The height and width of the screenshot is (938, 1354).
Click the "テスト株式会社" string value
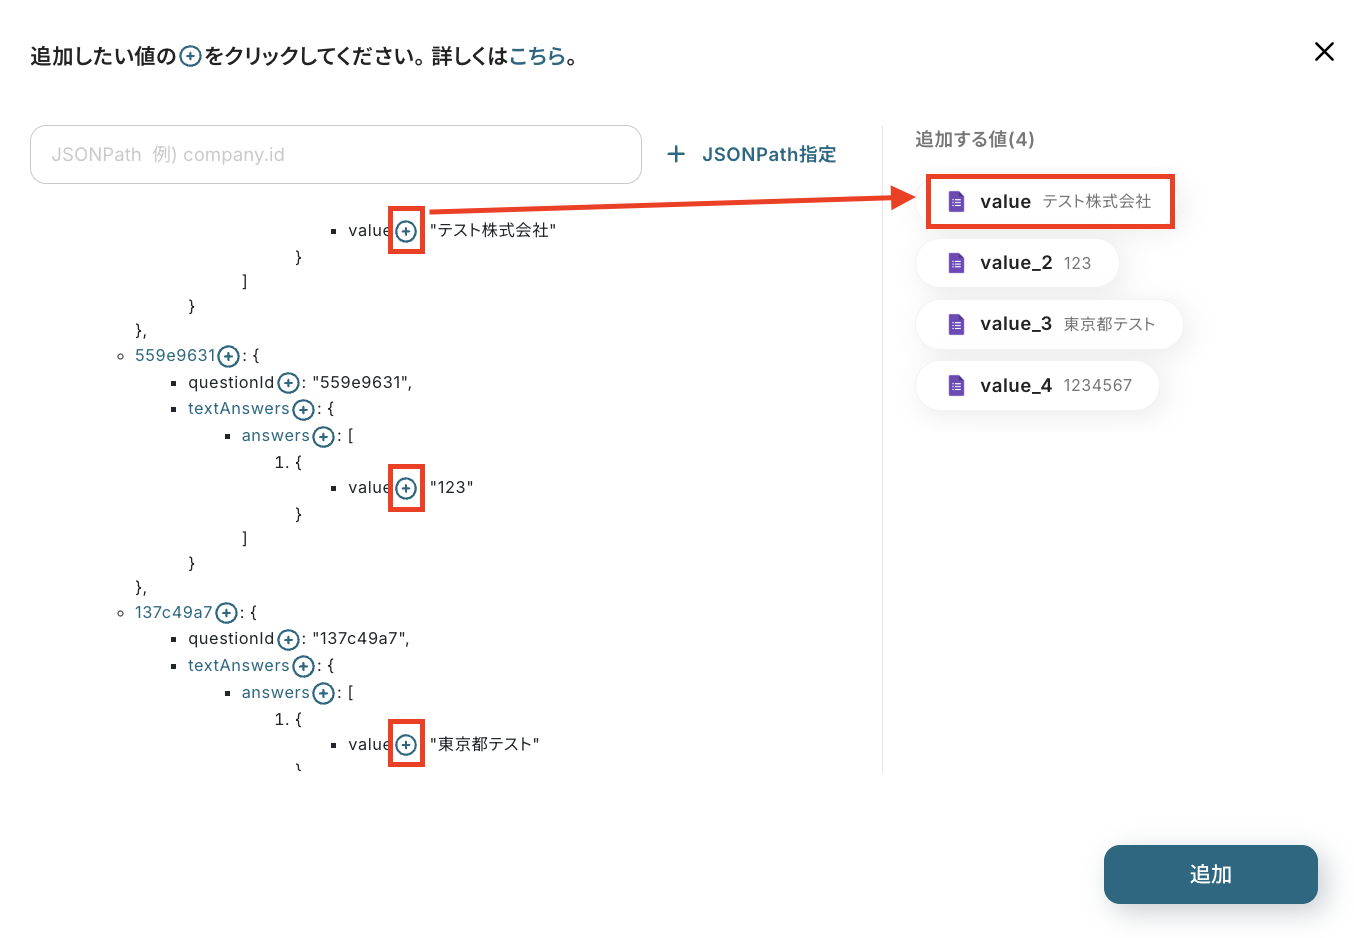[493, 231]
